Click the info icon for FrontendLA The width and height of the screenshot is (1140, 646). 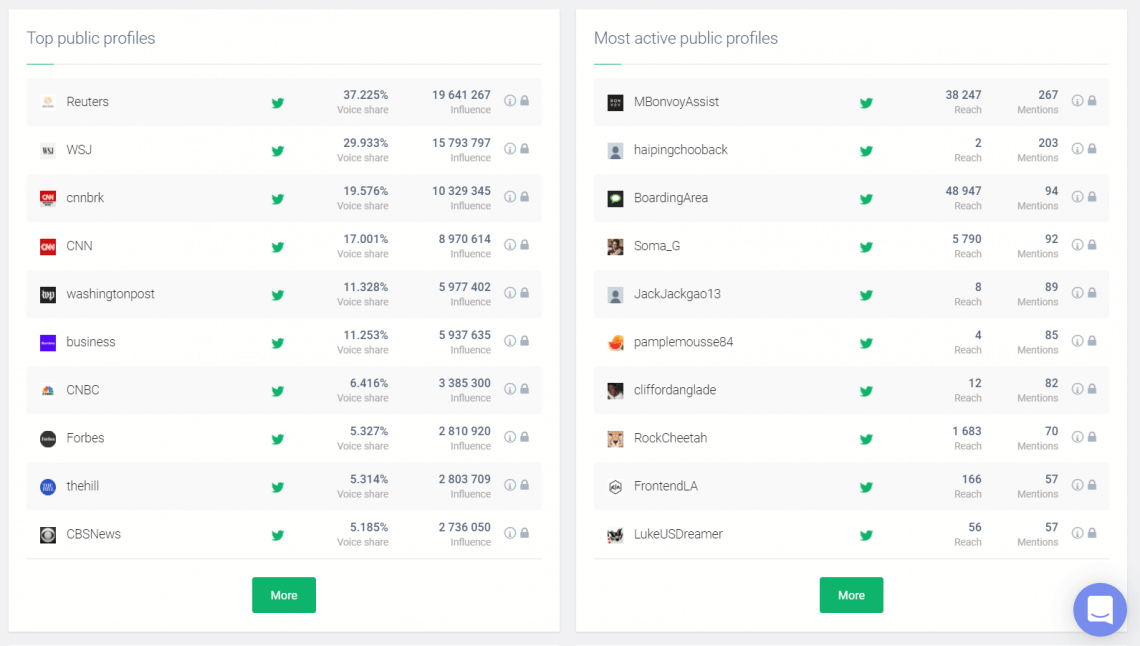[x=1078, y=485]
